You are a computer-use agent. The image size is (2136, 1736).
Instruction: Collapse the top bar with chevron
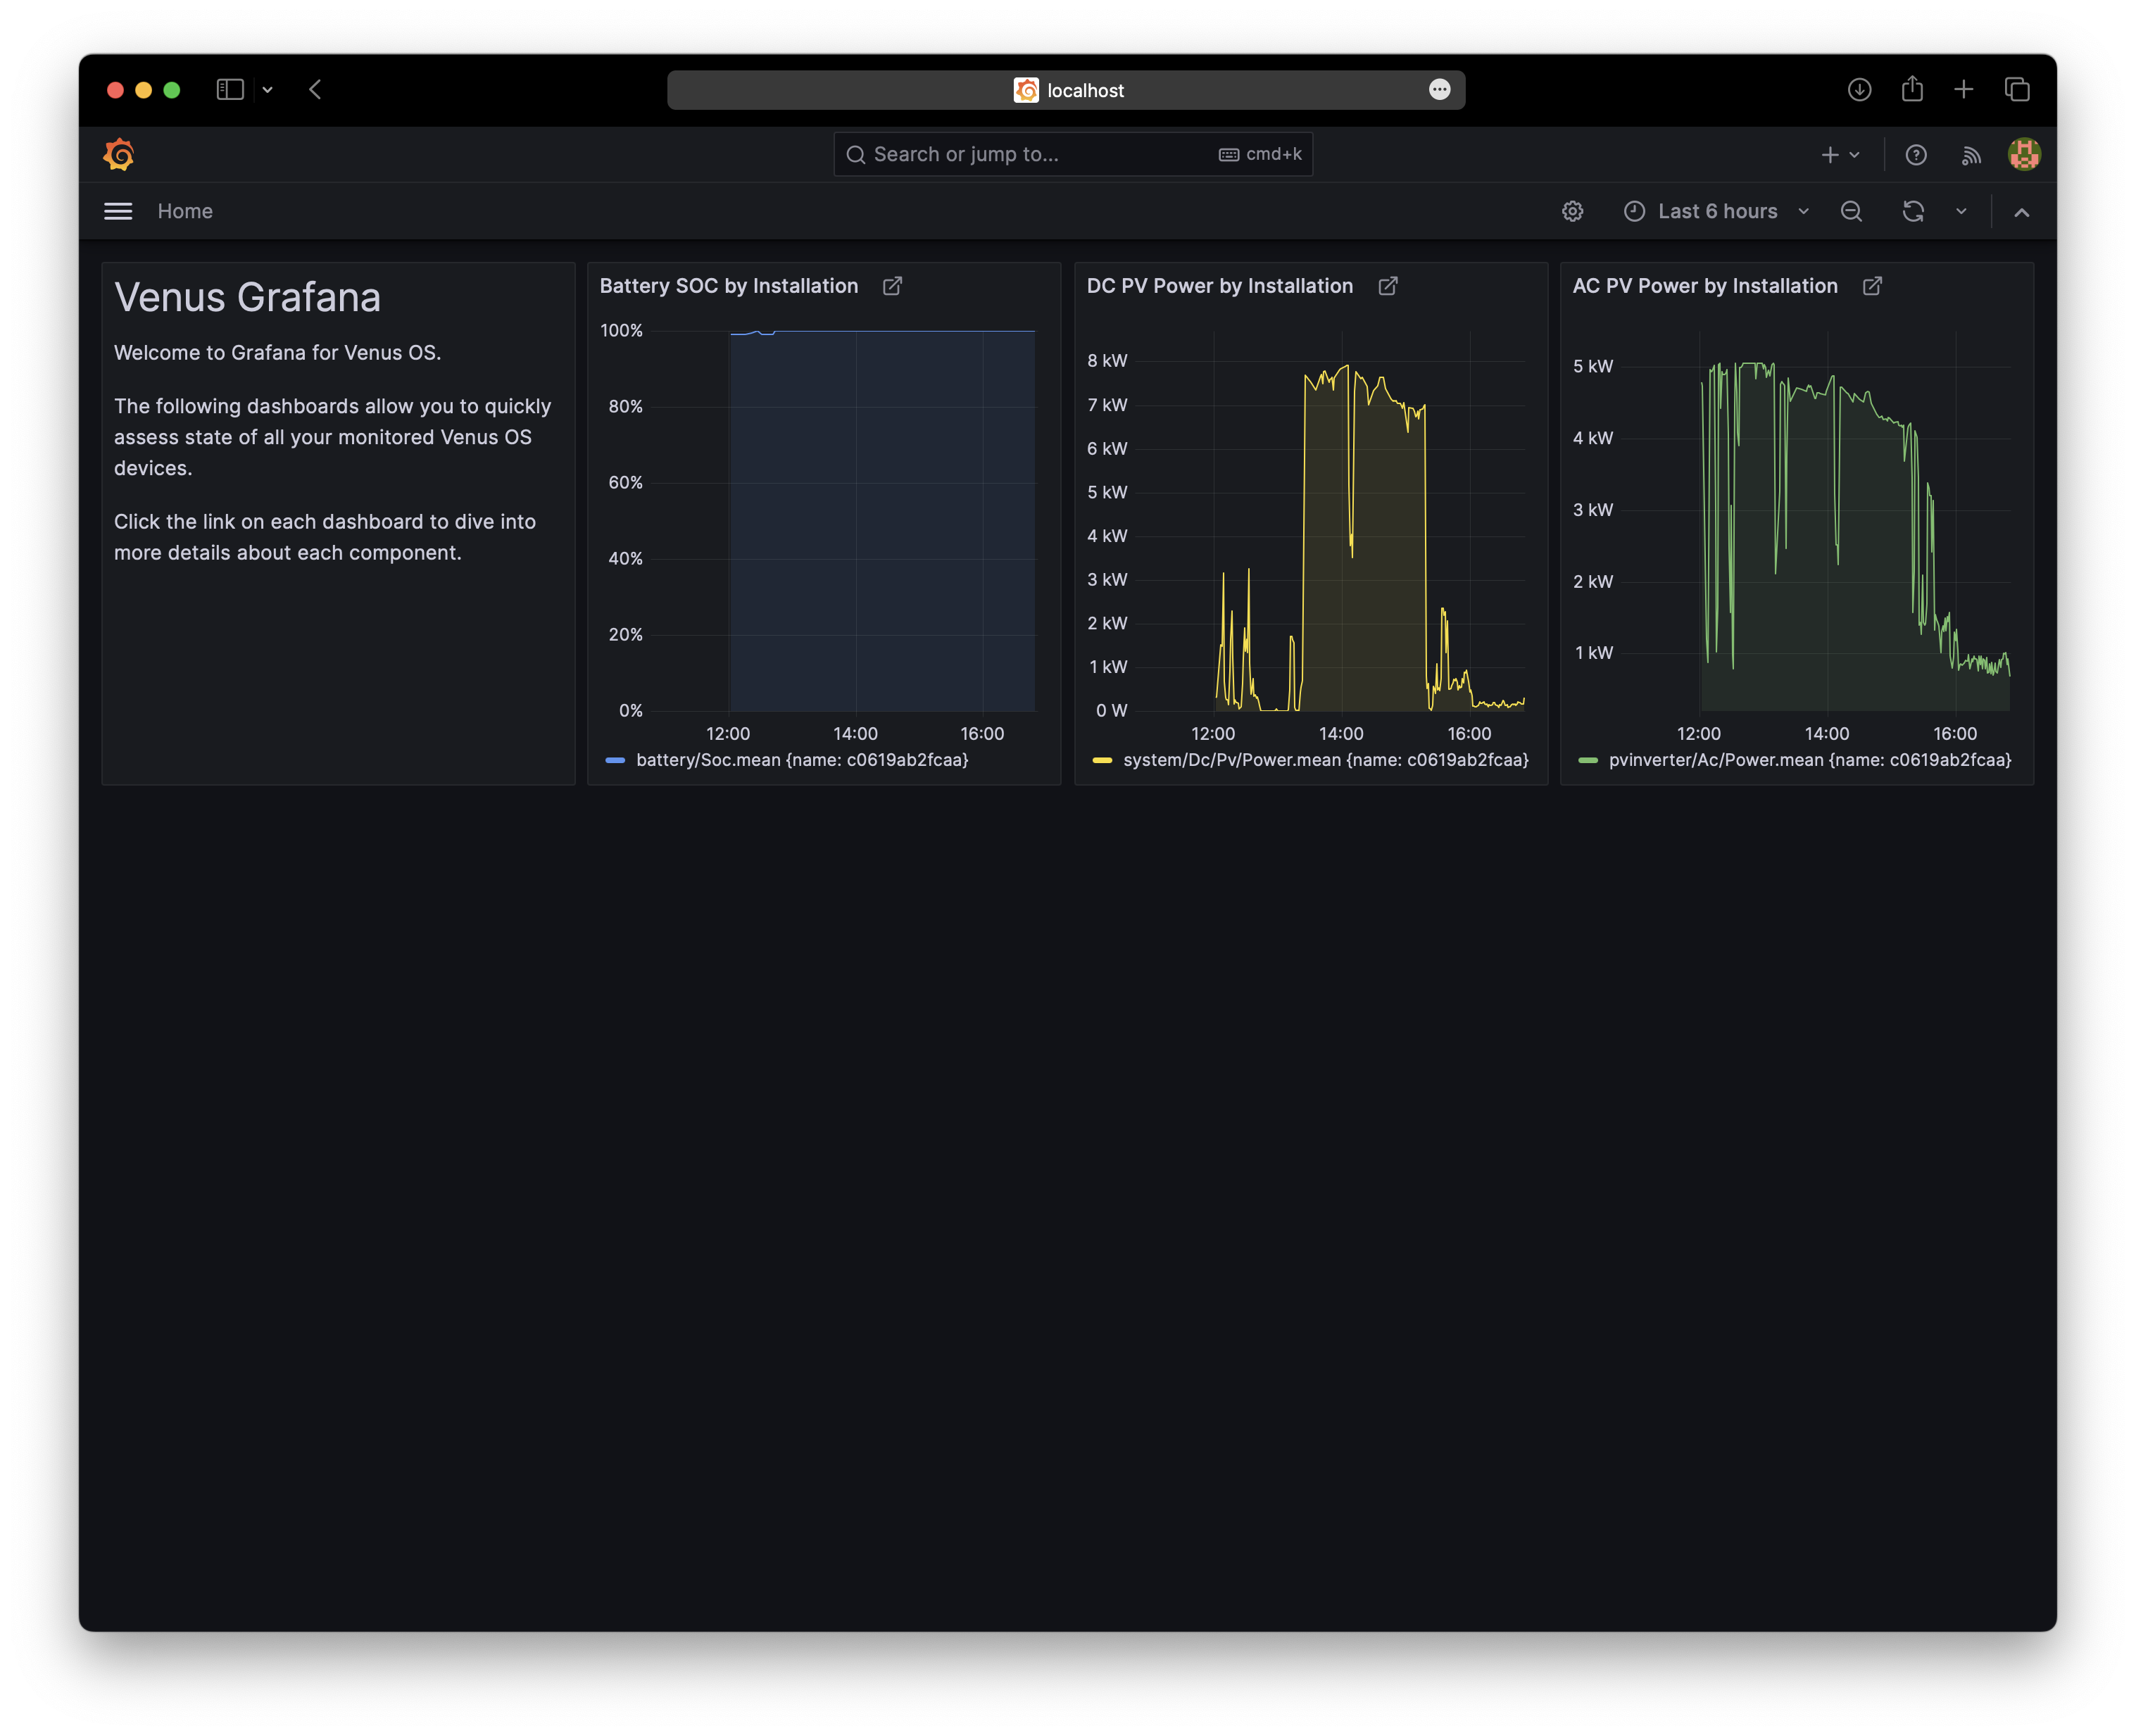pyautogui.click(x=2021, y=212)
